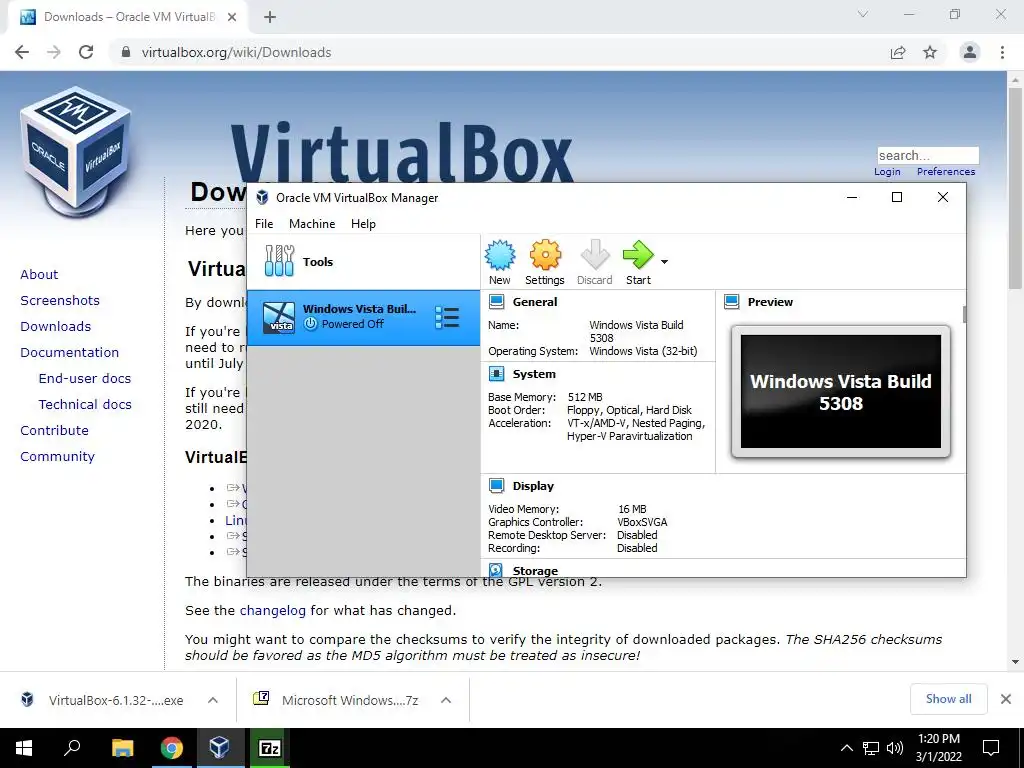This screenshot has width=1024, height=768.
Task: Click the Display section heading
Action: click(x=533, y=485)
